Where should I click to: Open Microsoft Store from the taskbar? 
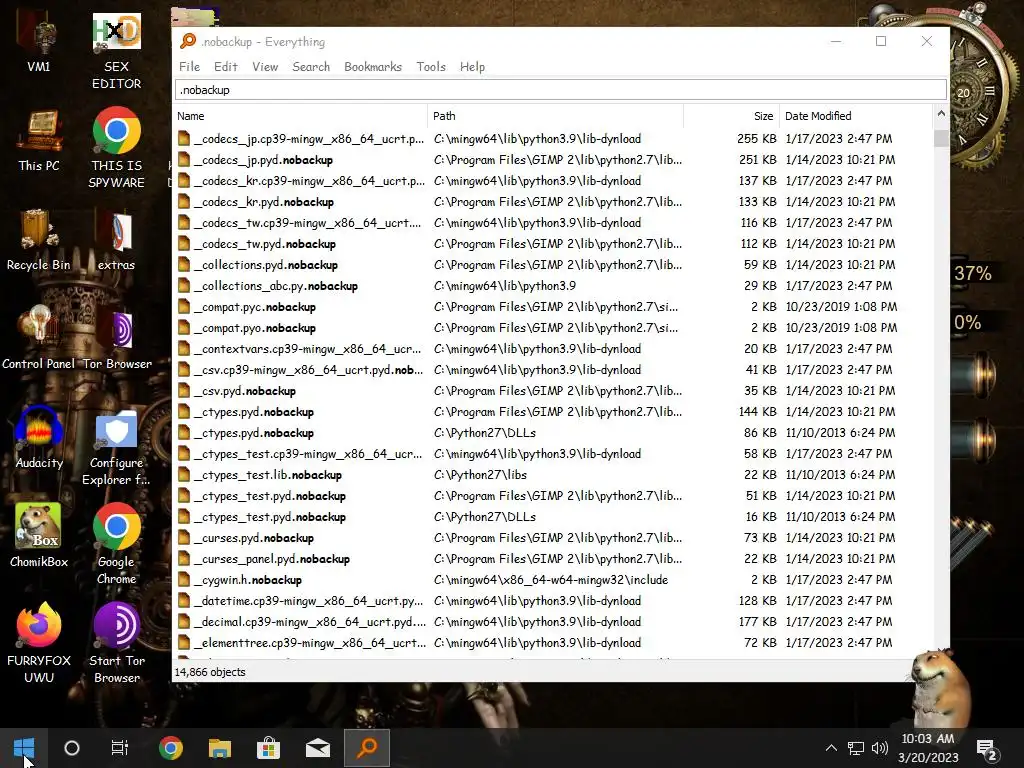pos(268,748)
